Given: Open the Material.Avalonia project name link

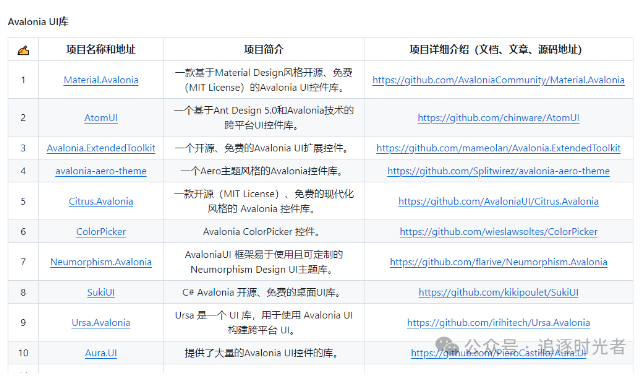Looking at the screenshot, I should point(101,80).
